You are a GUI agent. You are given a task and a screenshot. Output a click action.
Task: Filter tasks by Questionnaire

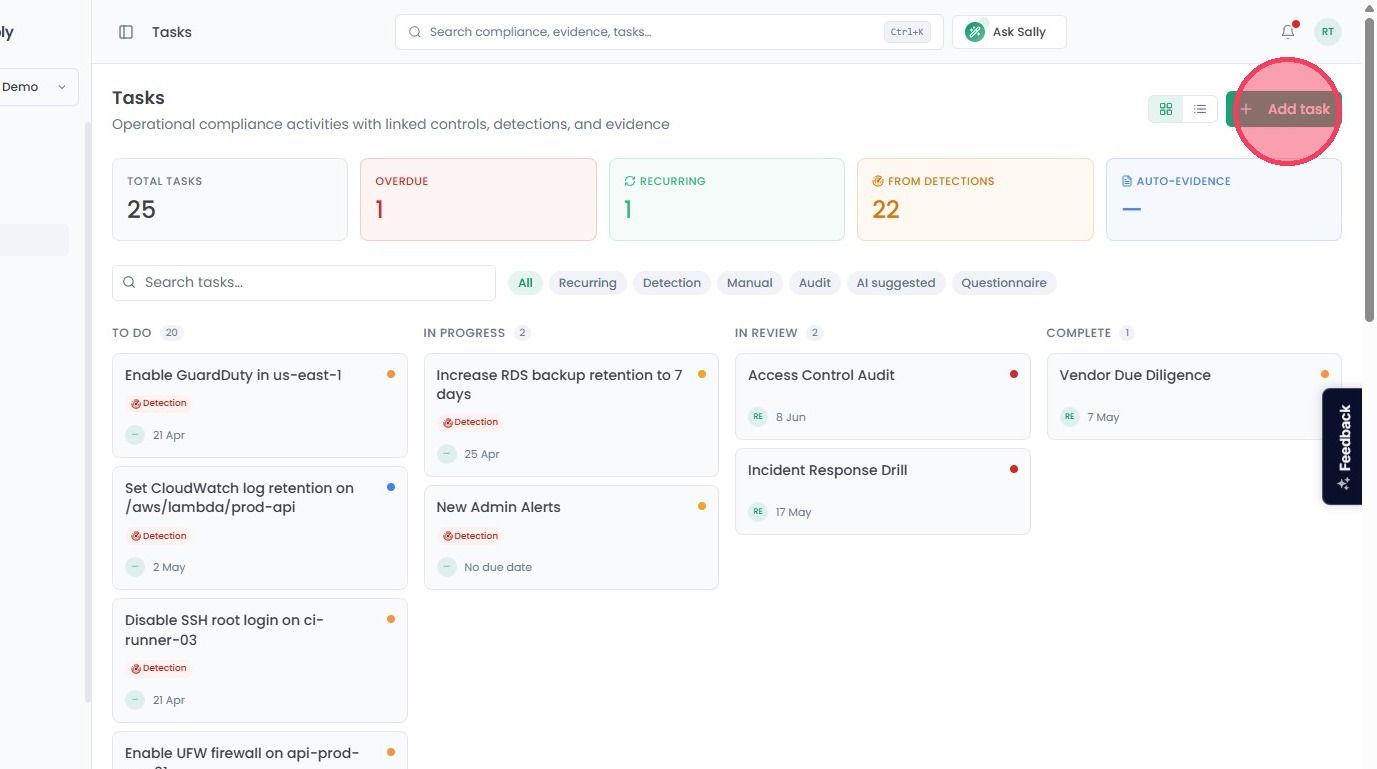[1004, 283]
